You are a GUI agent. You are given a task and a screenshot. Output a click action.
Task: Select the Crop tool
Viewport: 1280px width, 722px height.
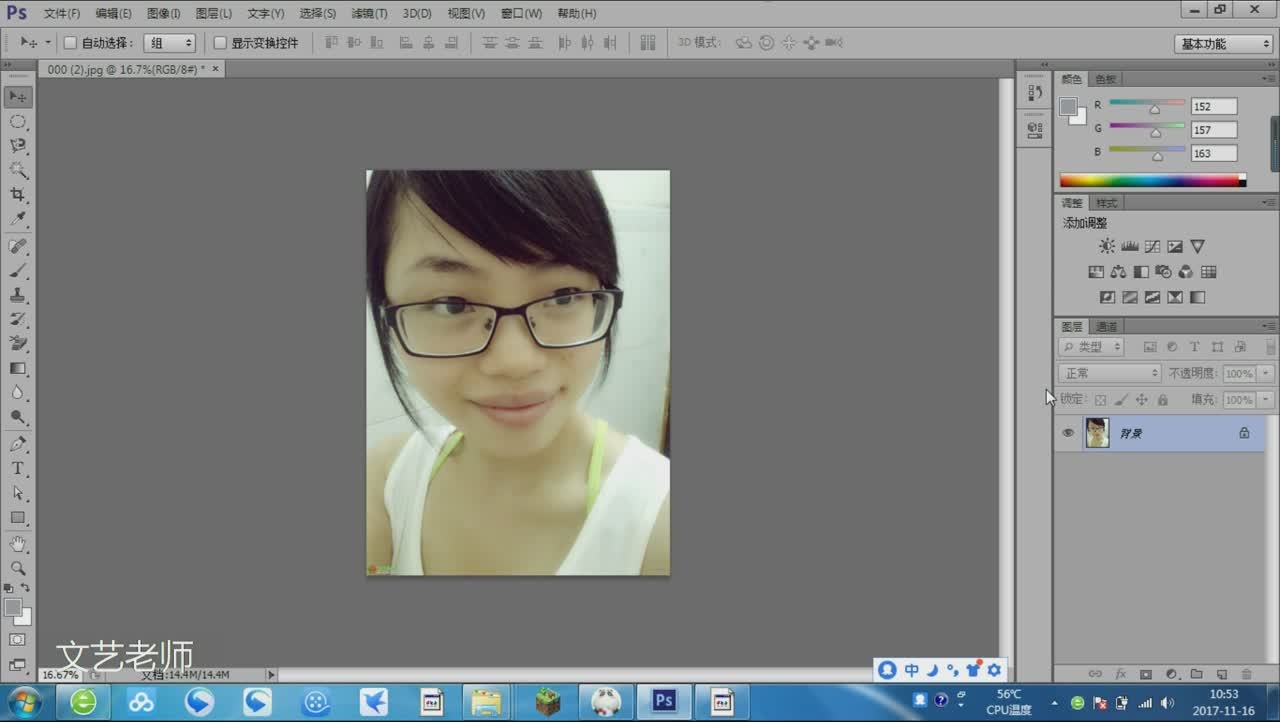click(x=18, y=195)
